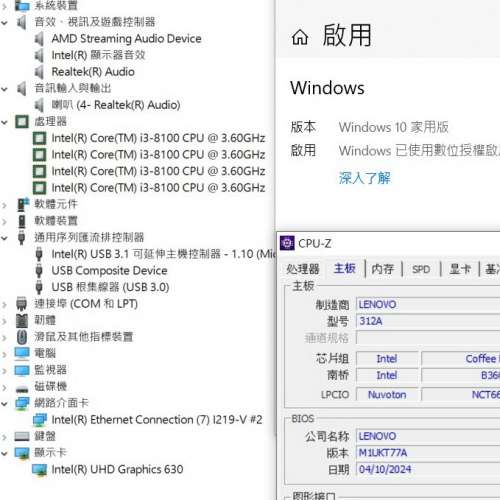Open the SPD tab in CPU-Z
The width and height of the screenshot is (500, 500).
[421, 269]
